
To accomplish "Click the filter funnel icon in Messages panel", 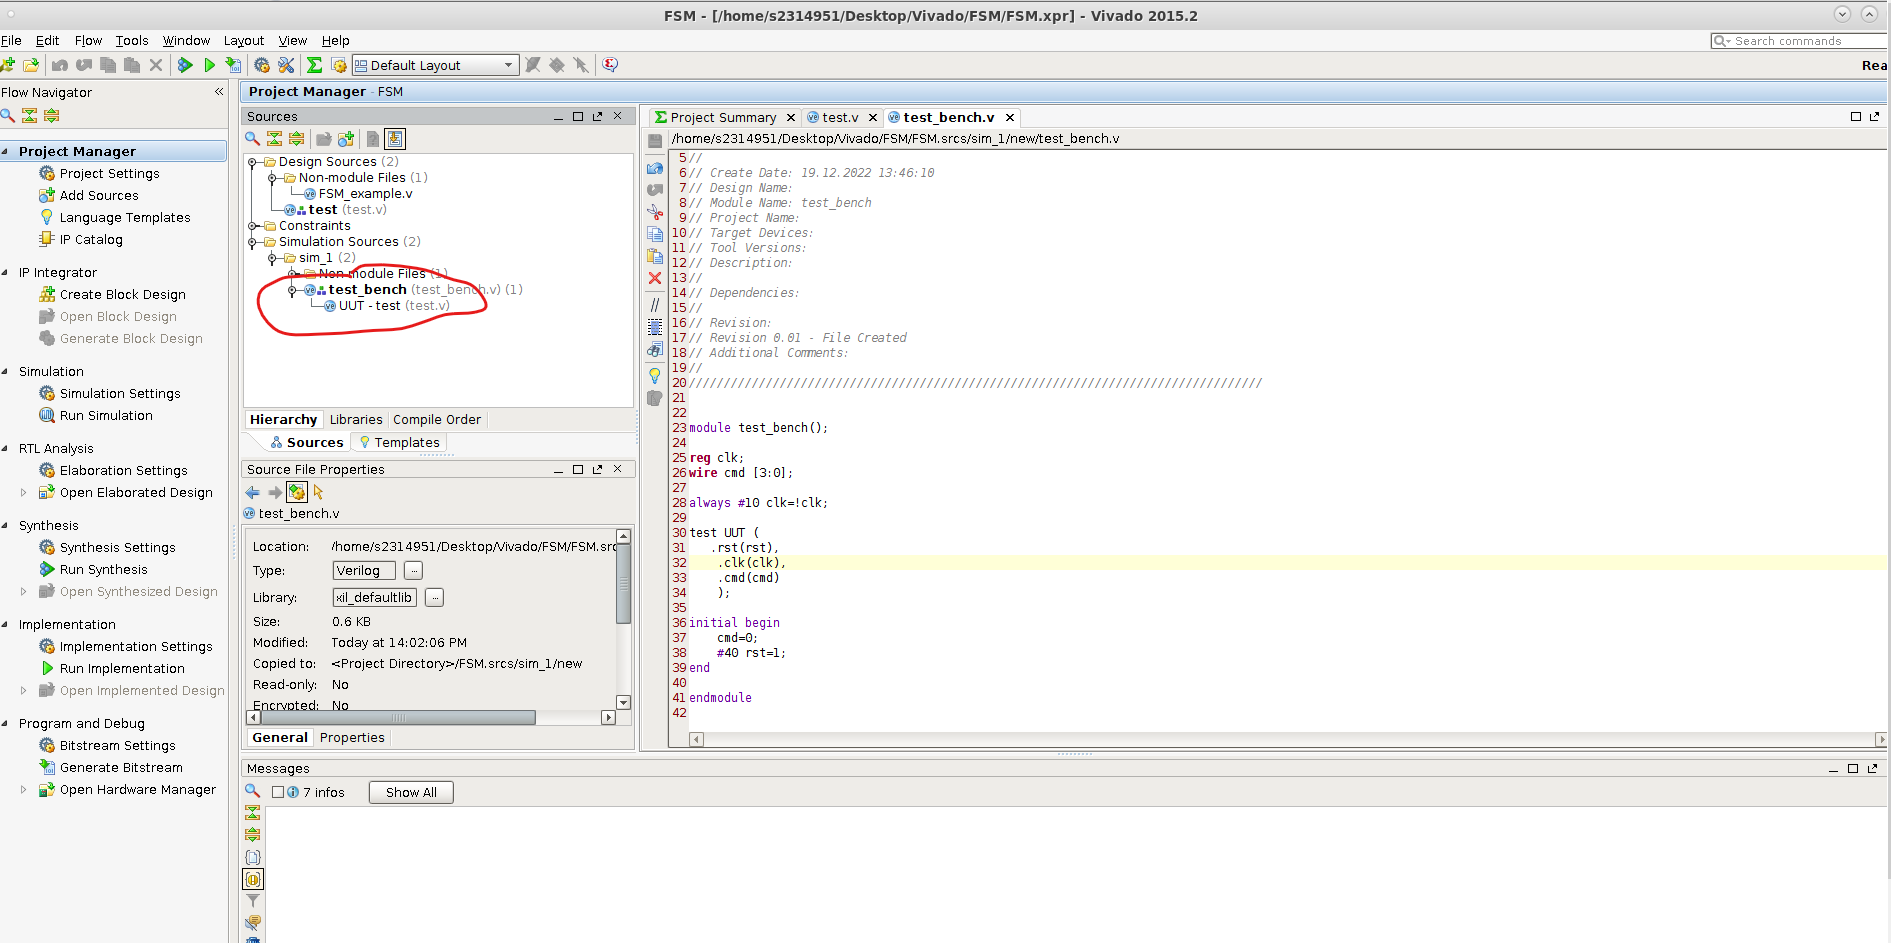I will 253,901.
